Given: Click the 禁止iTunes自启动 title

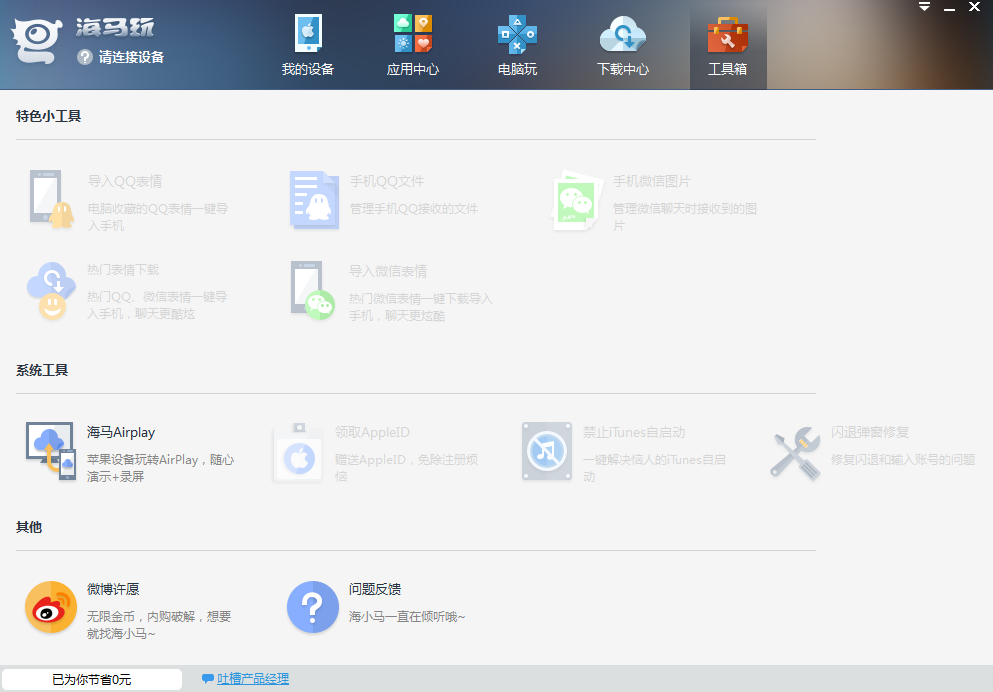Looking at the screenshot, I should 634,432.
